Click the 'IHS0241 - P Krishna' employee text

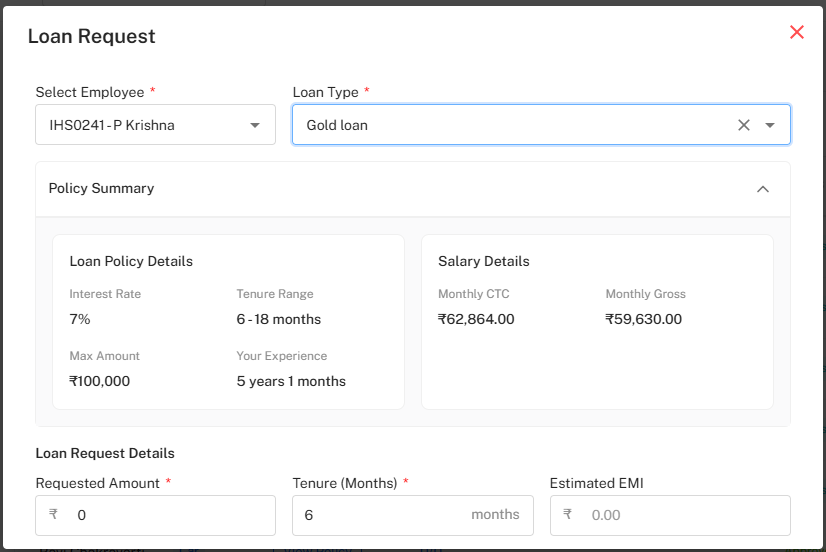click(x=112, y=125)
